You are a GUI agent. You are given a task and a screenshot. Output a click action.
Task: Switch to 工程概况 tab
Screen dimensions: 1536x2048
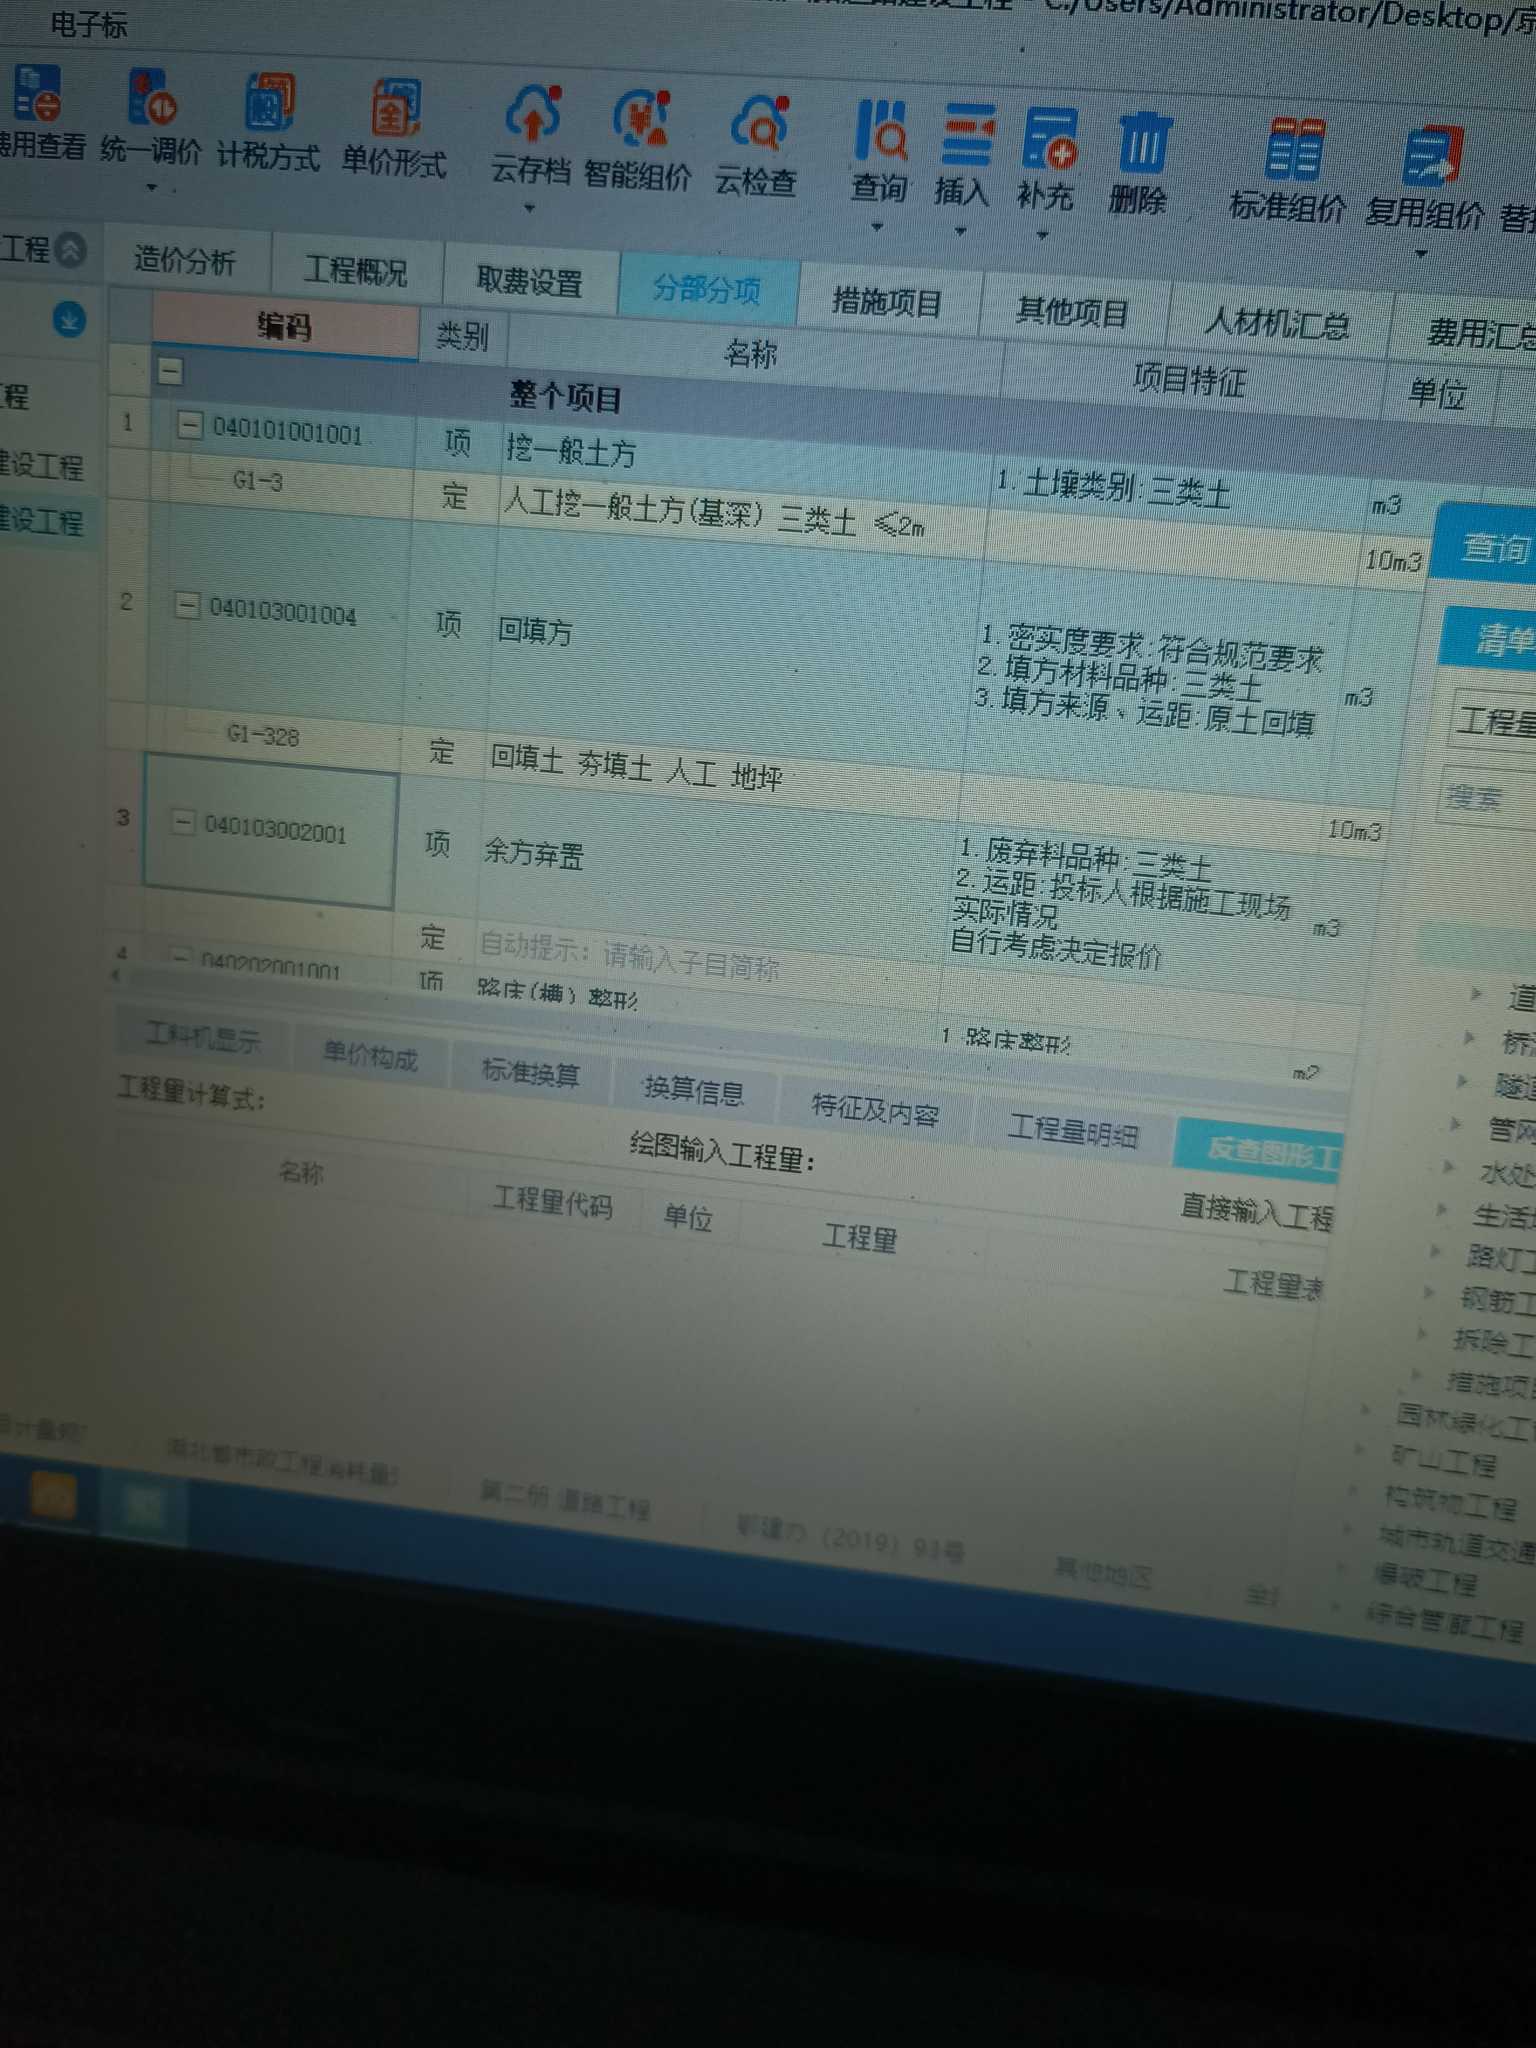[355, 271]
